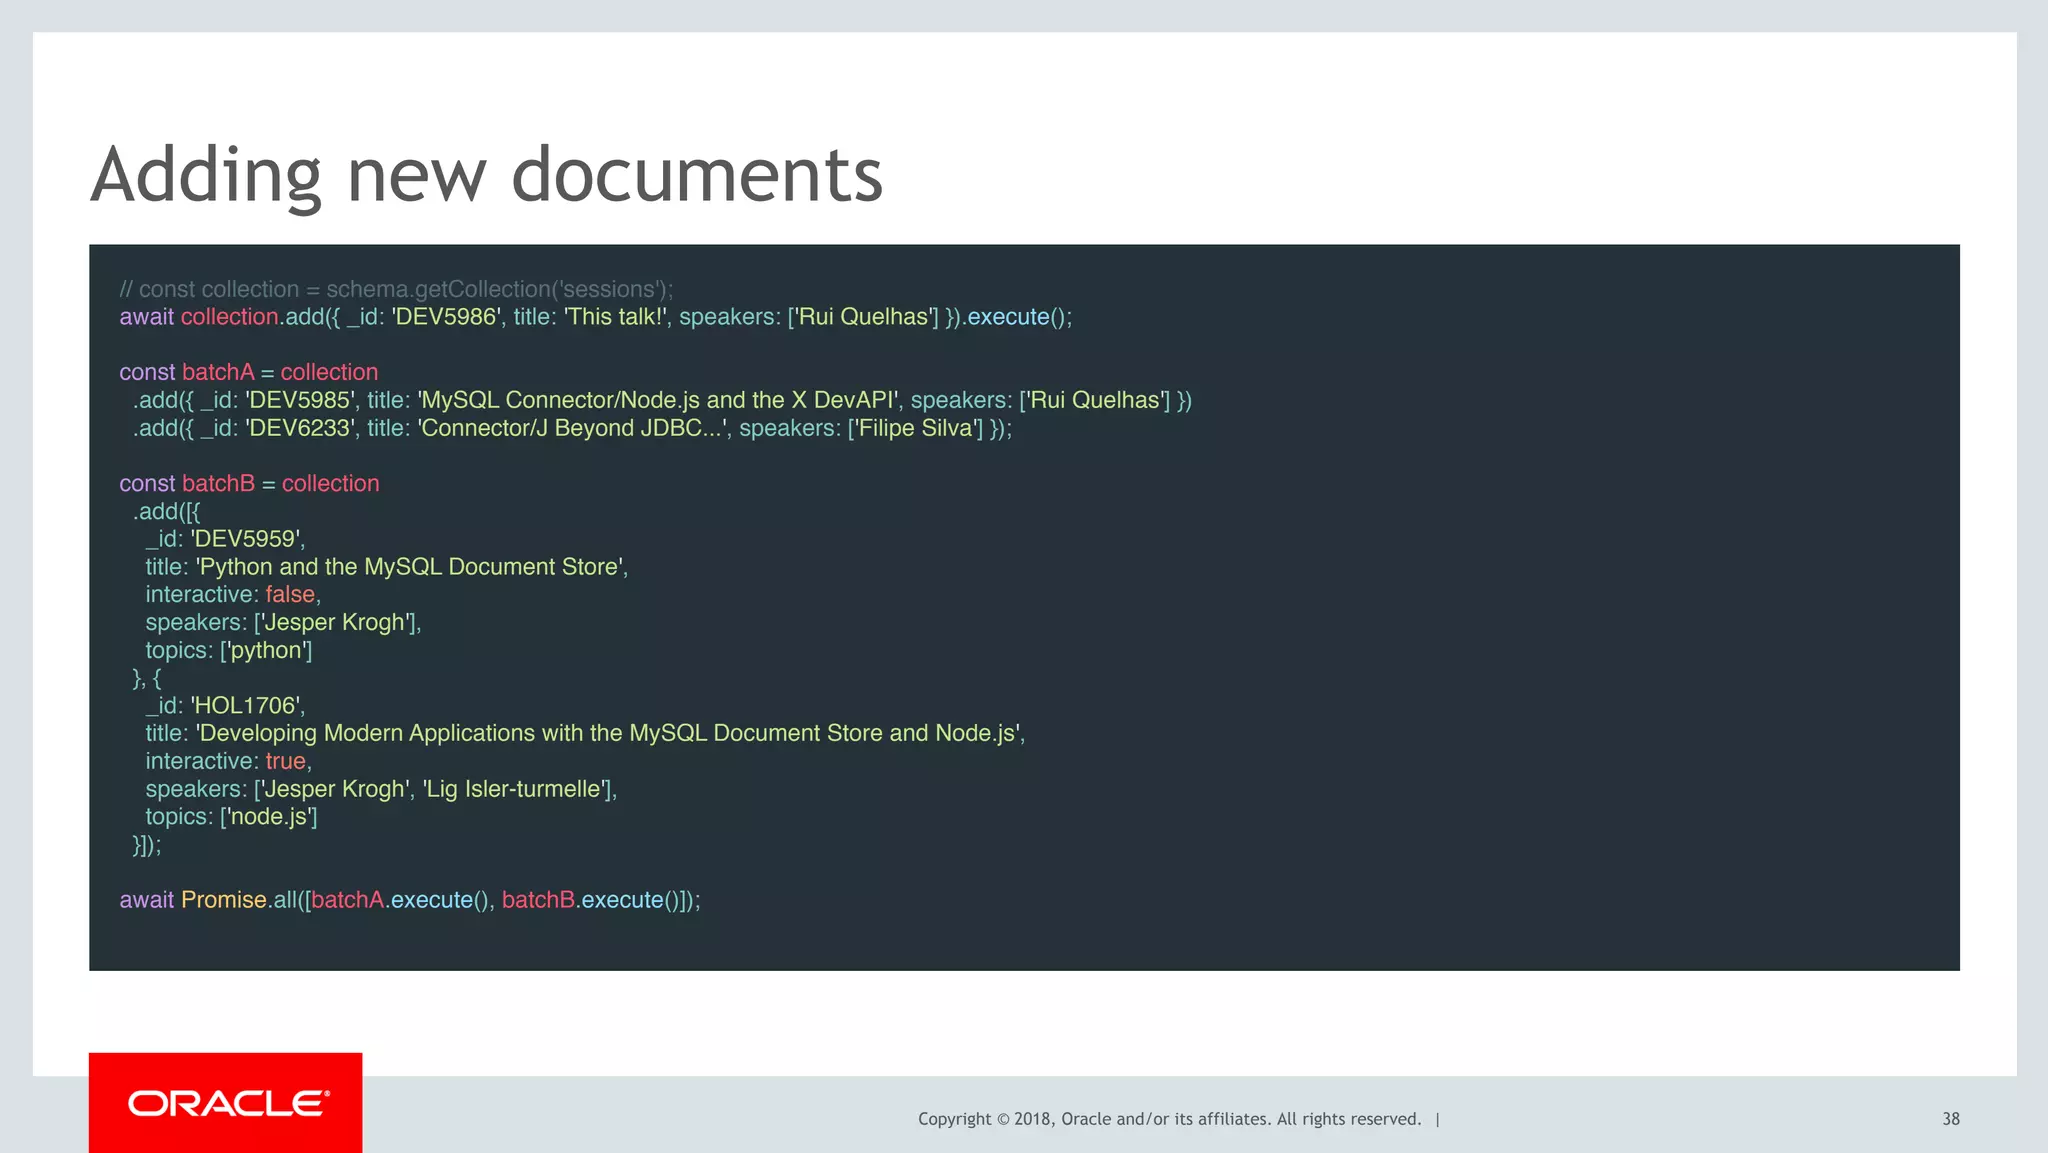Click the 'HOL1706' id string
This screenshot has height=1153, width=2048.
pos(246,706)
